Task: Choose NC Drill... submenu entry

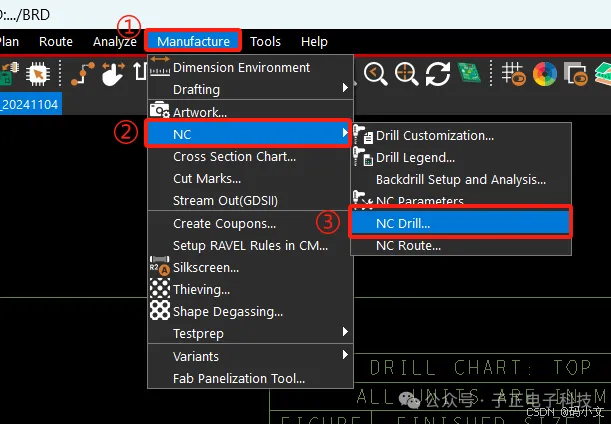Action: pyautogui.click(x=461, y=223)
